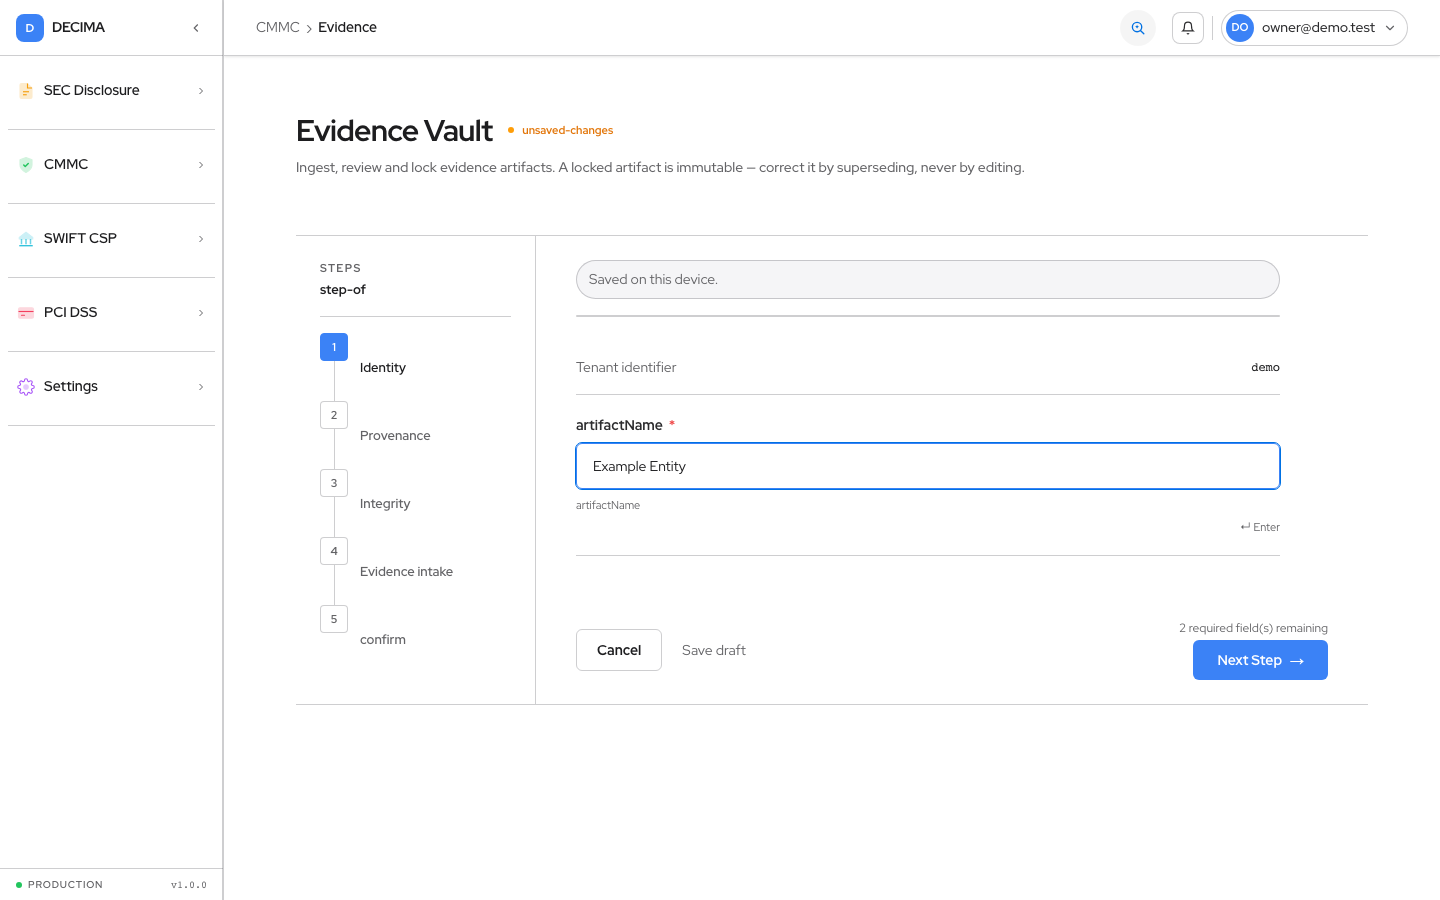The width and height of the screenshot is (1440, 900).
Task: Expand the CMMC menu chevron
Action: point(201,165)
